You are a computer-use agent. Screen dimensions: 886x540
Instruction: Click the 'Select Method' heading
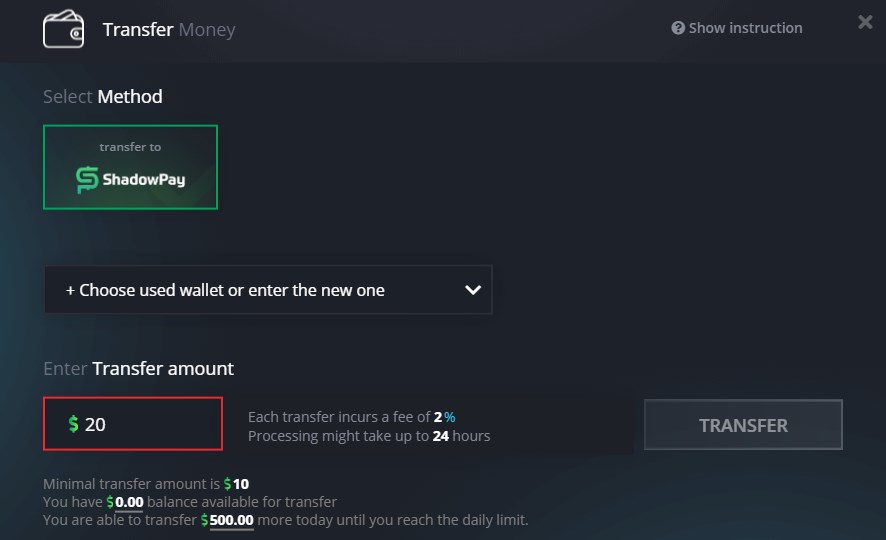102,97
